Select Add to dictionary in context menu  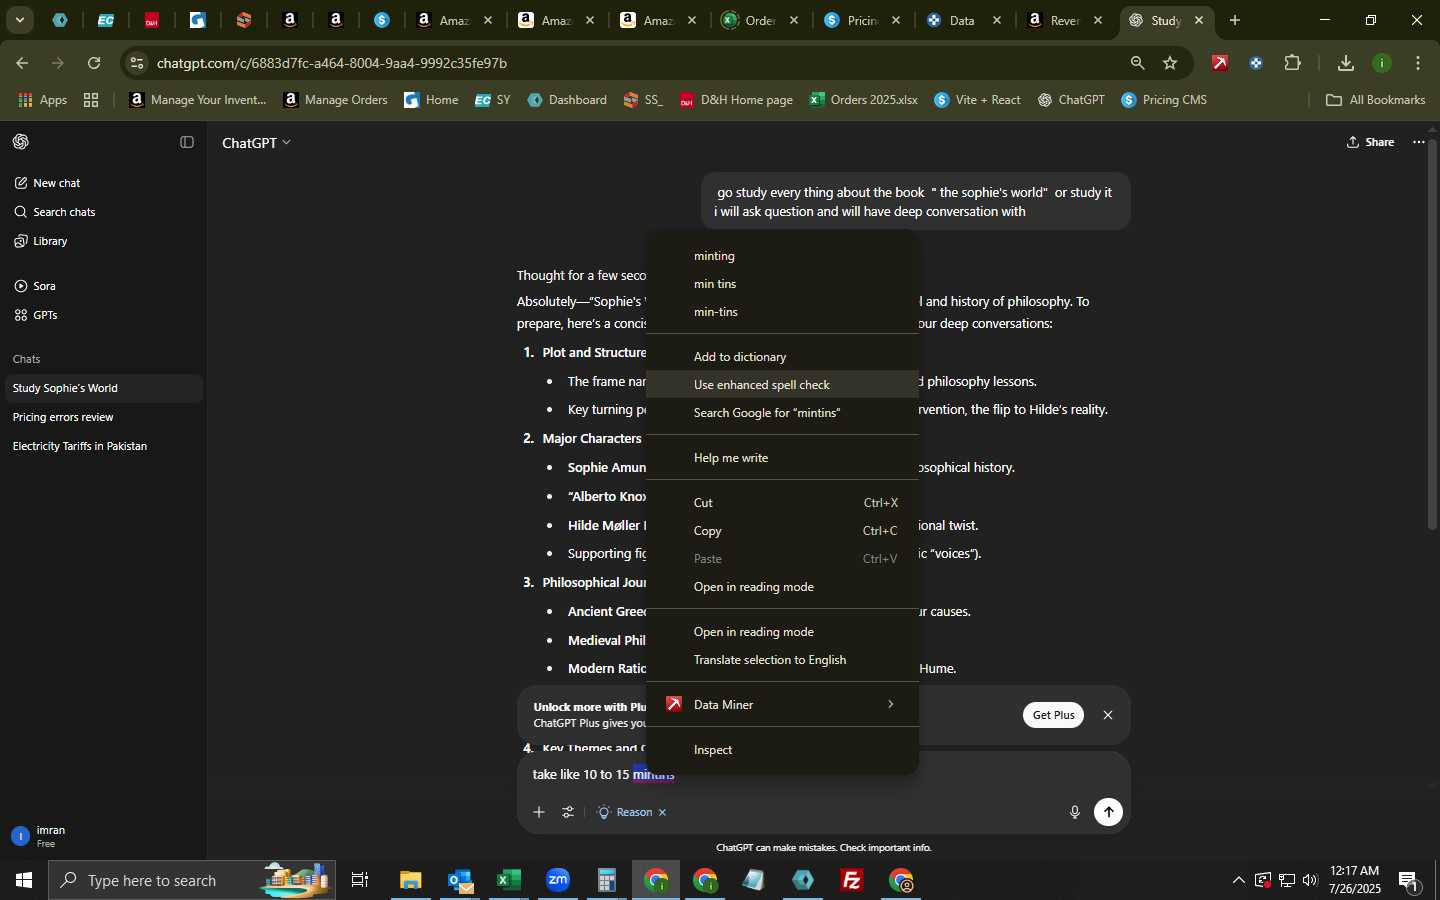click(782, 357)
